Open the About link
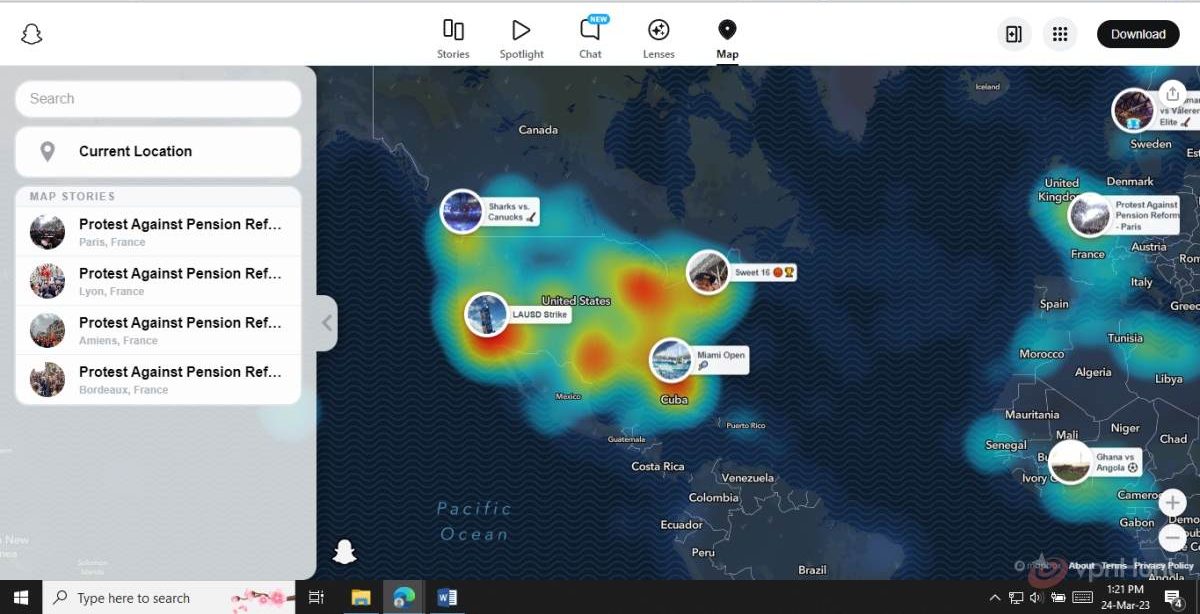Viewport: 1200px width, 614px height. (x=1081, y=566)
